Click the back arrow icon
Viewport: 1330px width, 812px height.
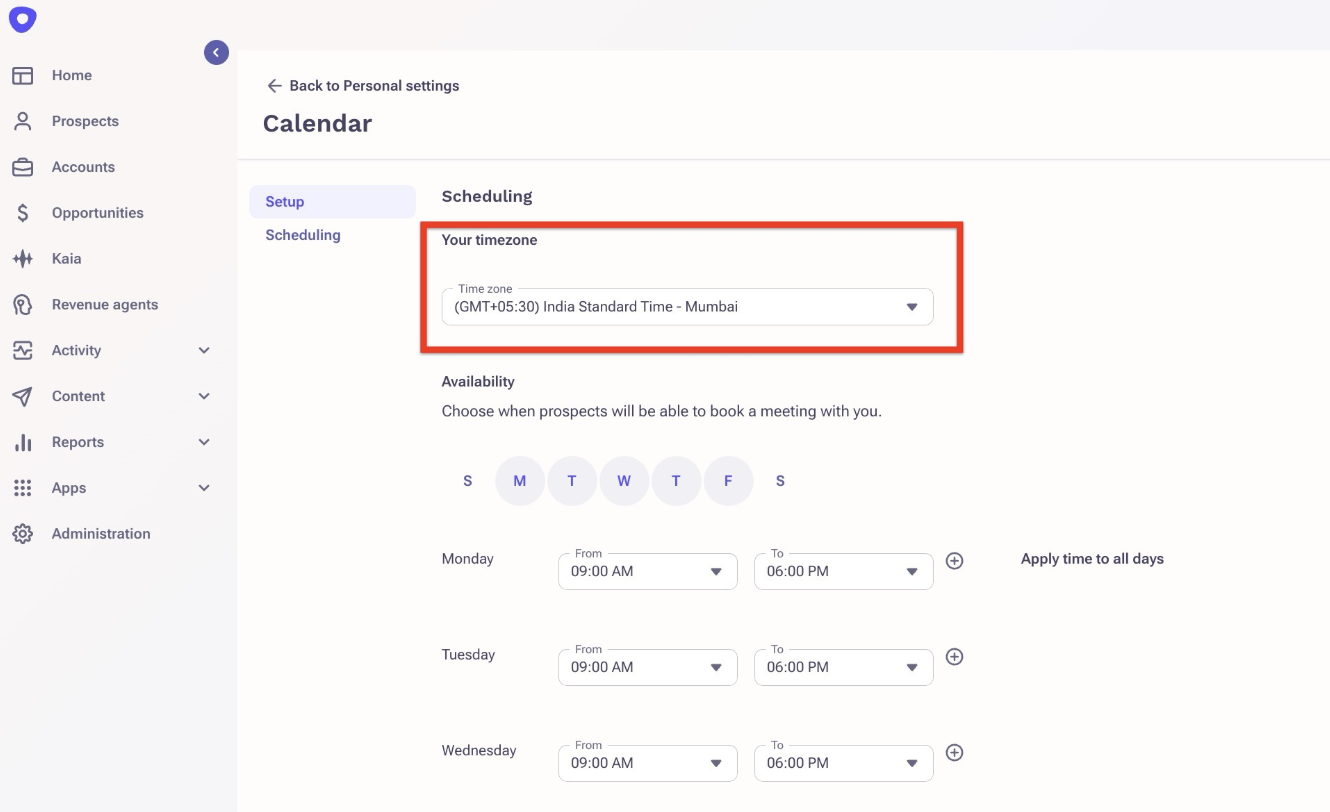(x=274, y=86)
